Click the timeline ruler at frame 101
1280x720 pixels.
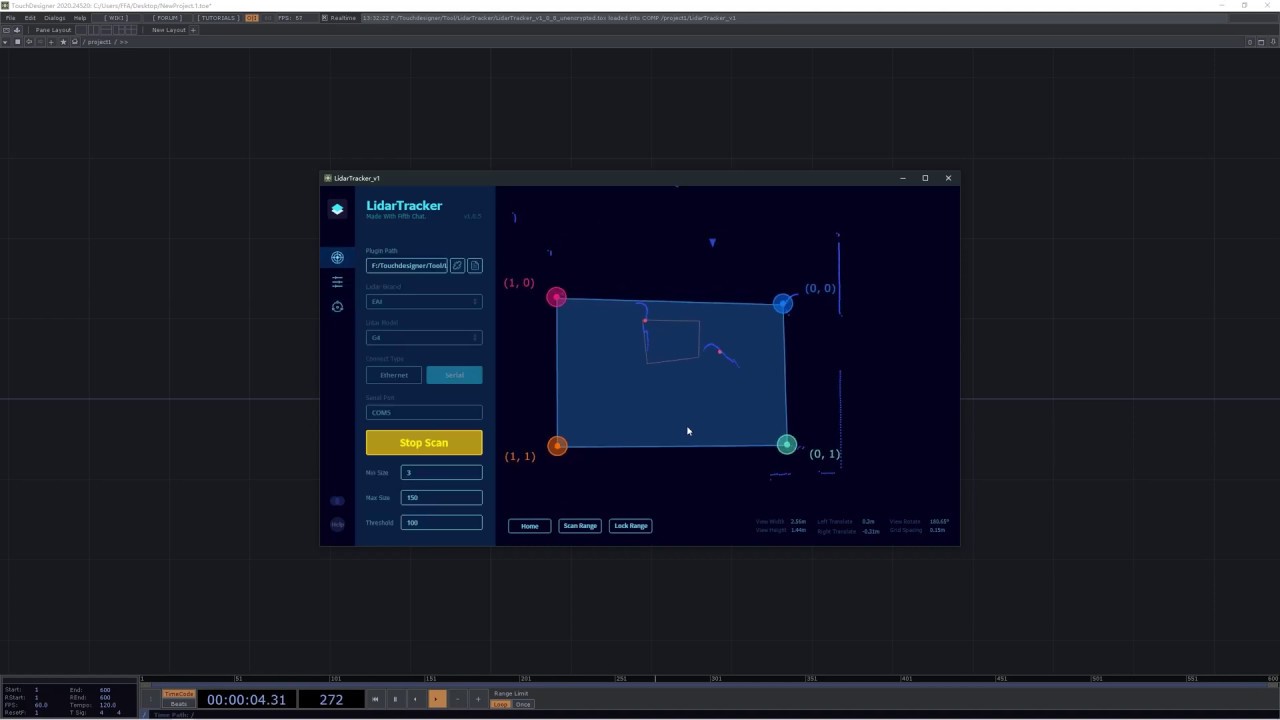click(335, 679)
